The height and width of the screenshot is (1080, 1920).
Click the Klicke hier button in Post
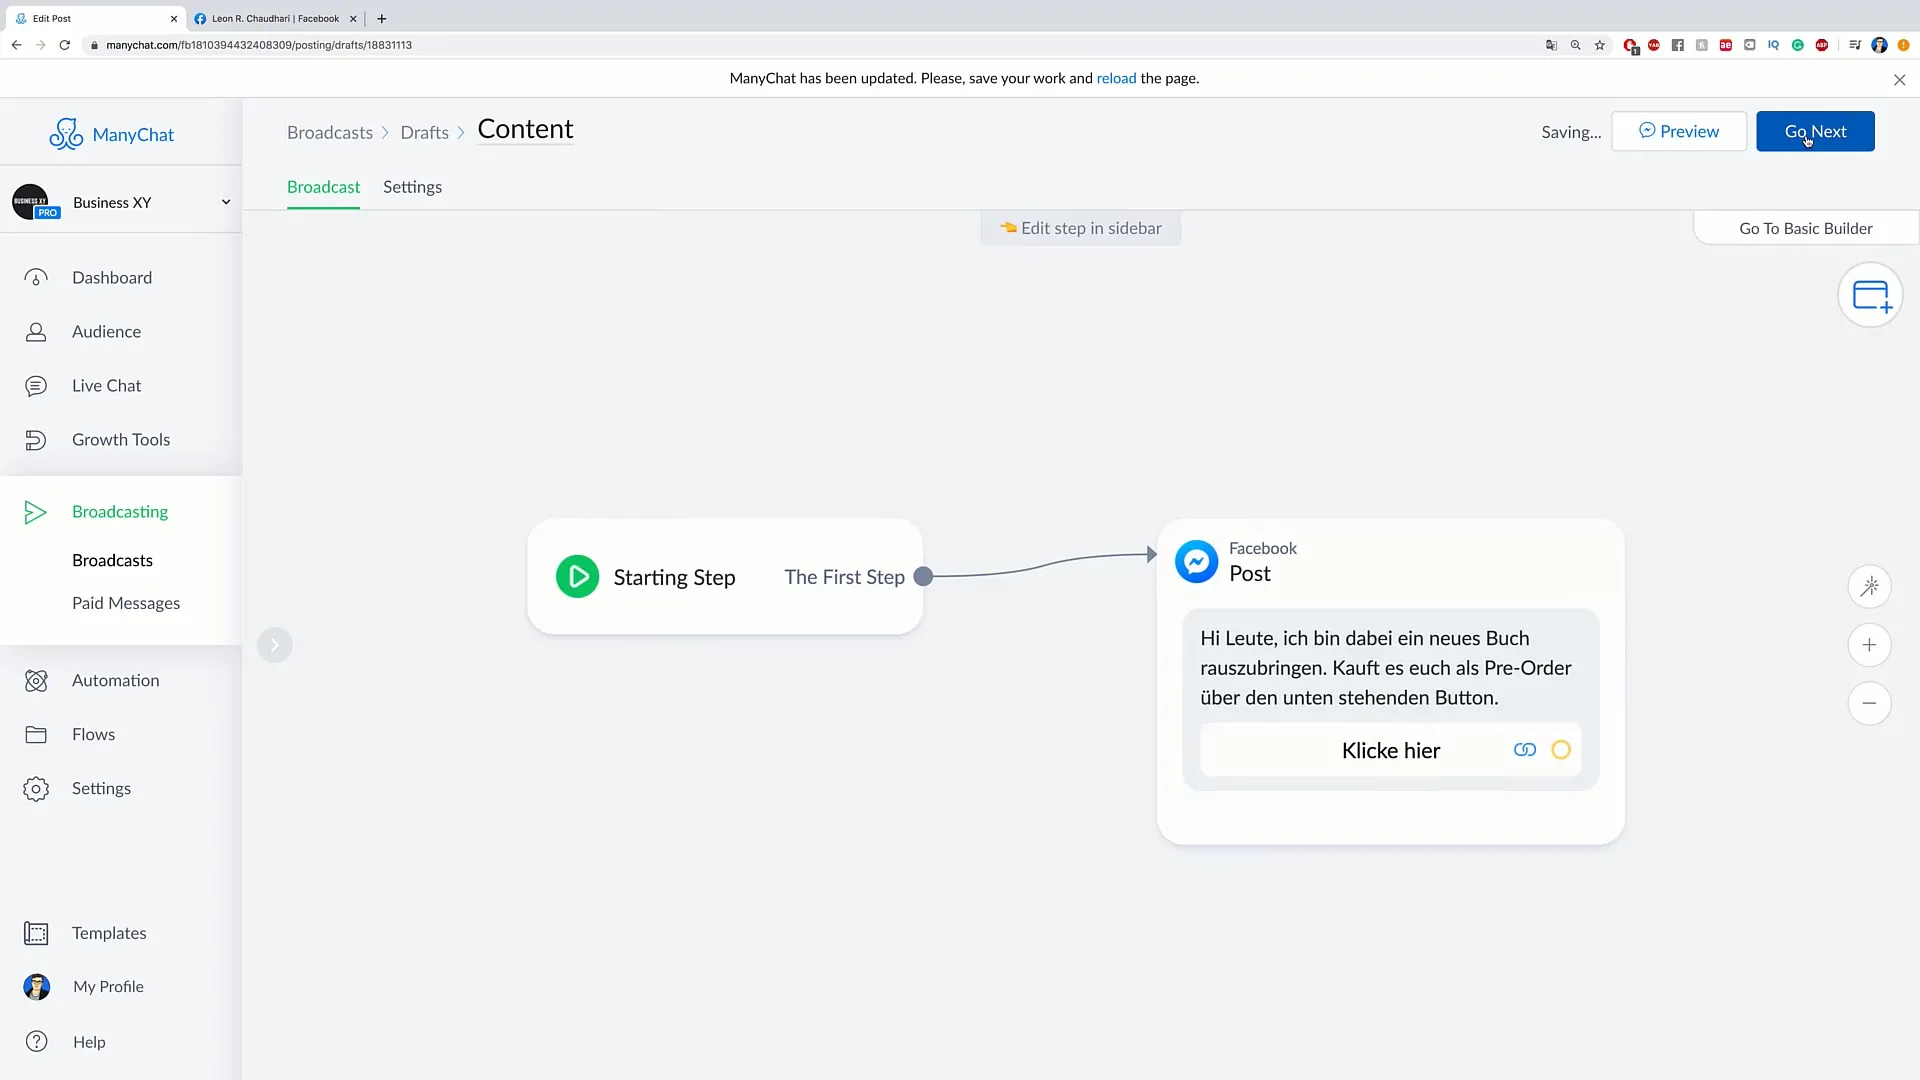(x=1390, y=750)
